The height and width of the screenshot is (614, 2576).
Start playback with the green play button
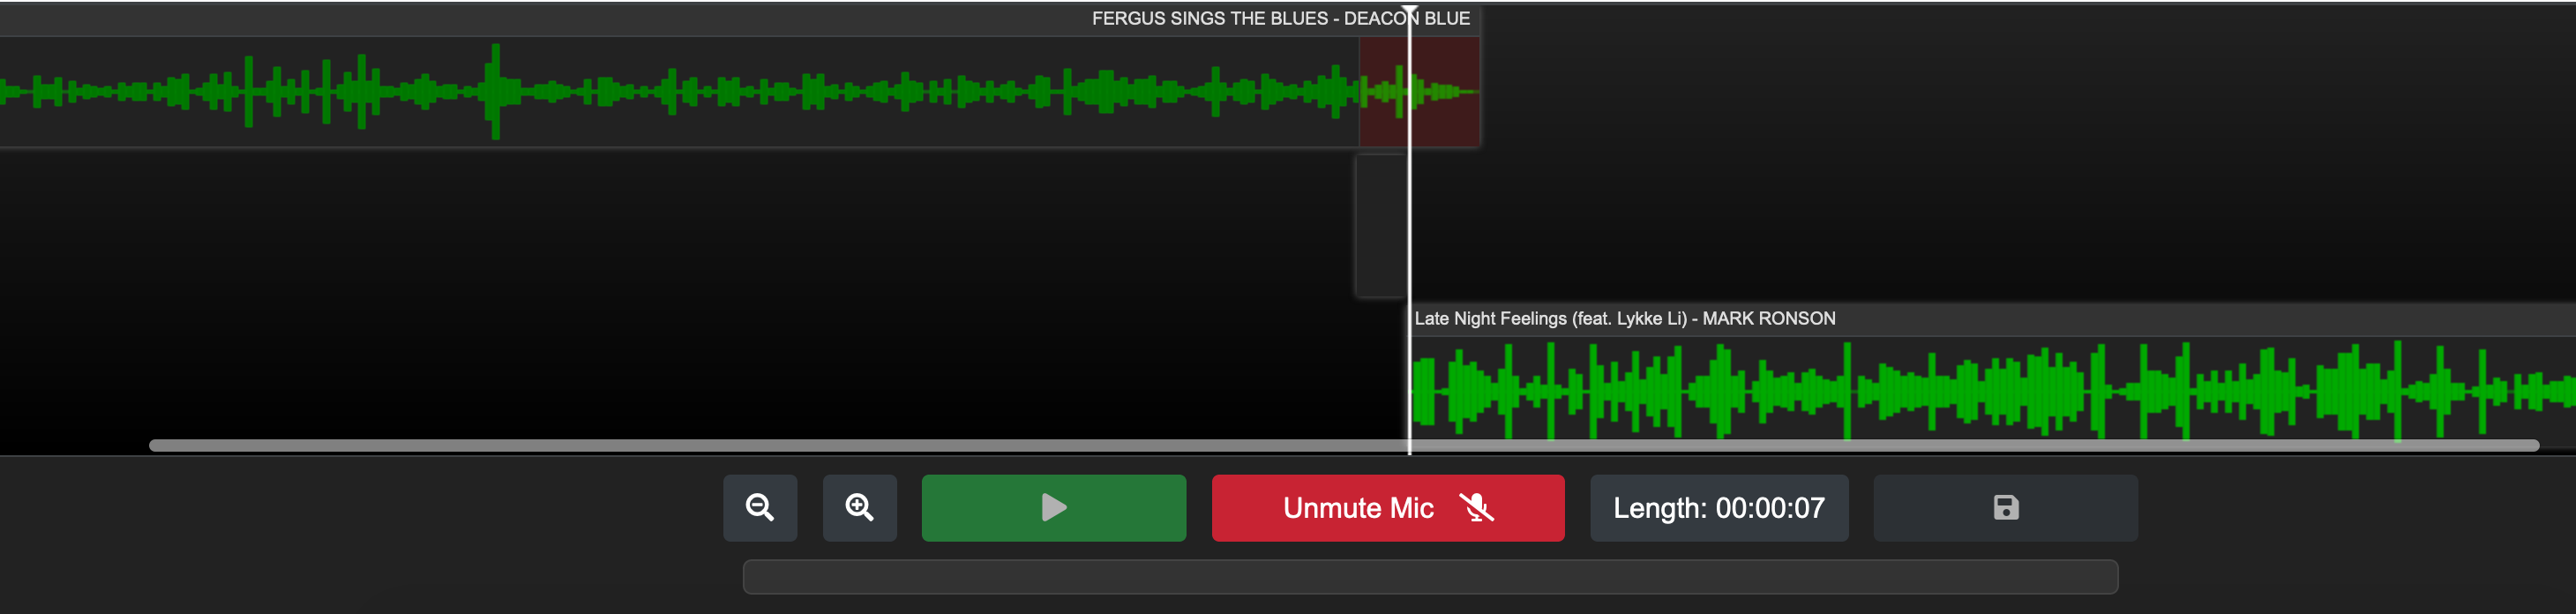[x=1053, y=508]
